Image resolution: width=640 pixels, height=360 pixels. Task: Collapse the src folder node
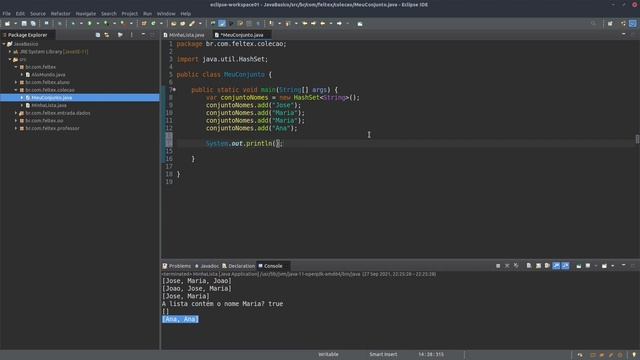10,60
